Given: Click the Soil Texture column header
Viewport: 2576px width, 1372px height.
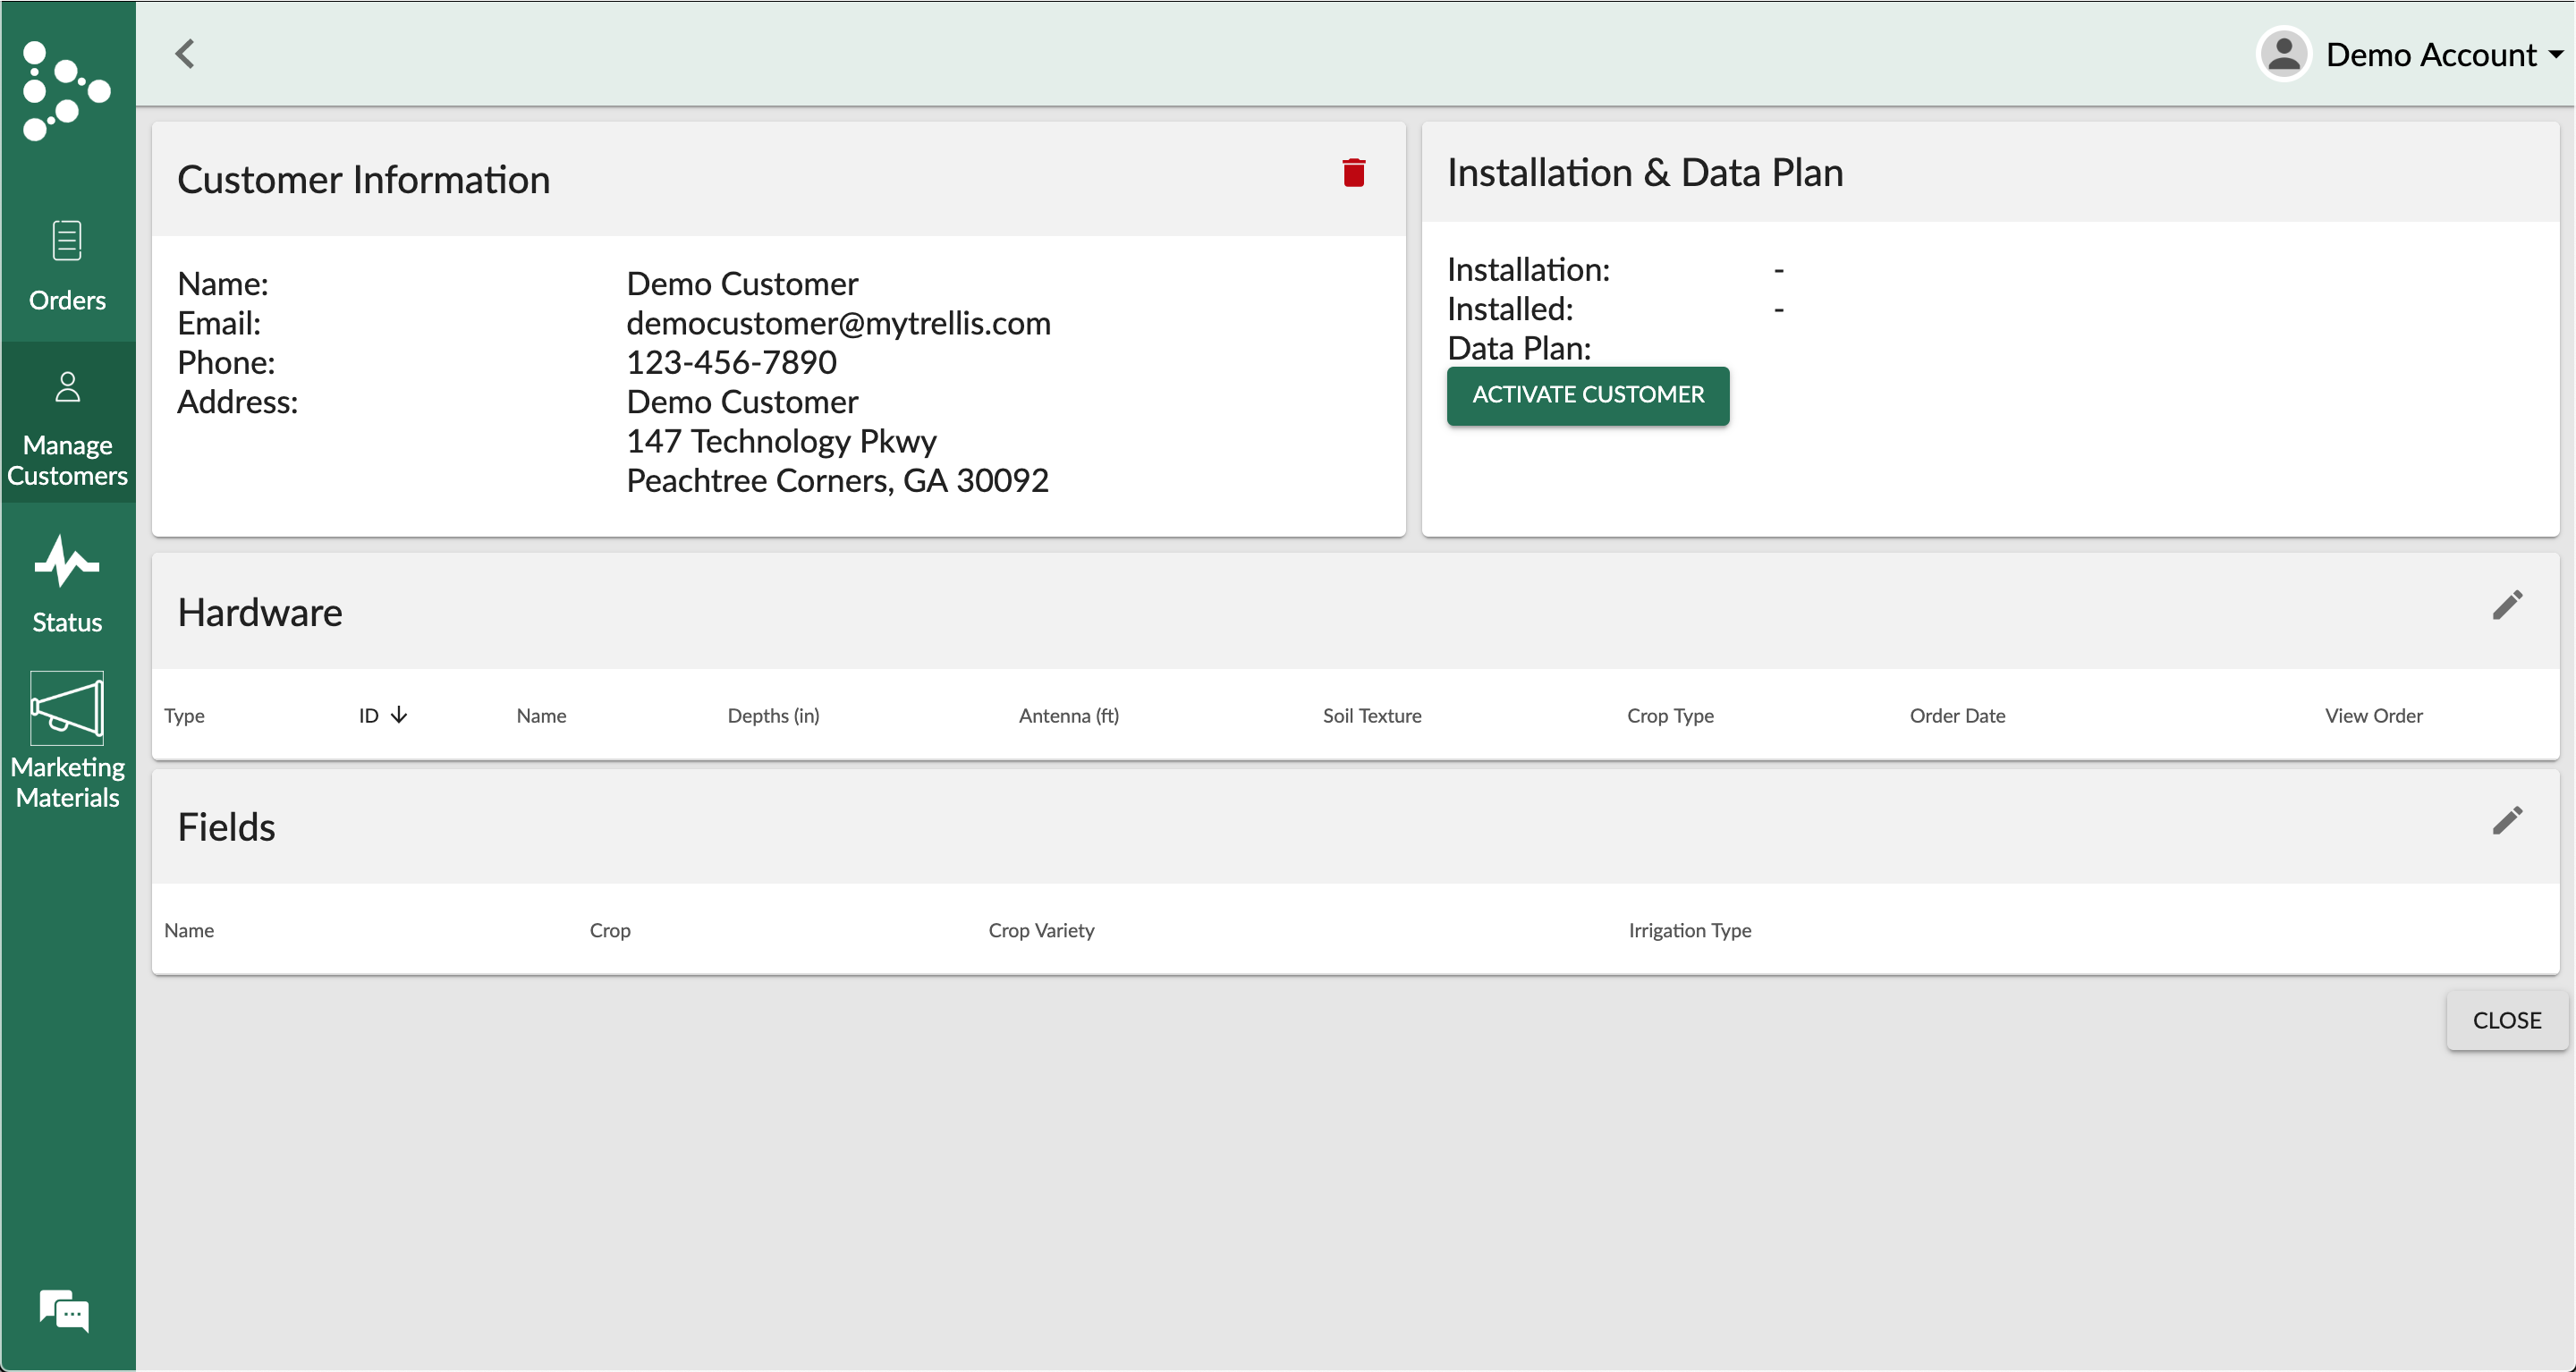Looking at the screenshot, I should tap(1371, 716).
